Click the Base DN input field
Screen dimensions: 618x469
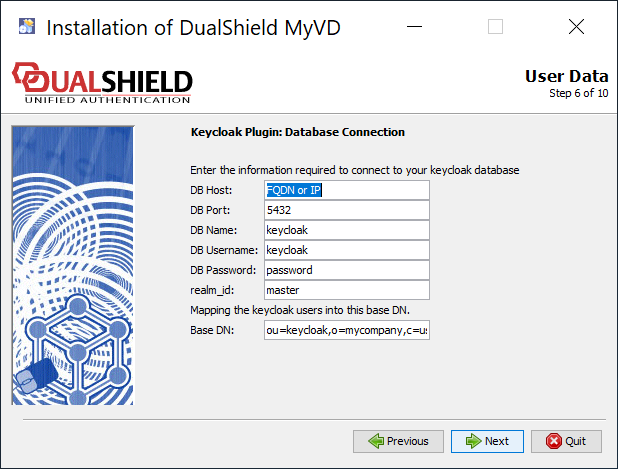[345, 330]
